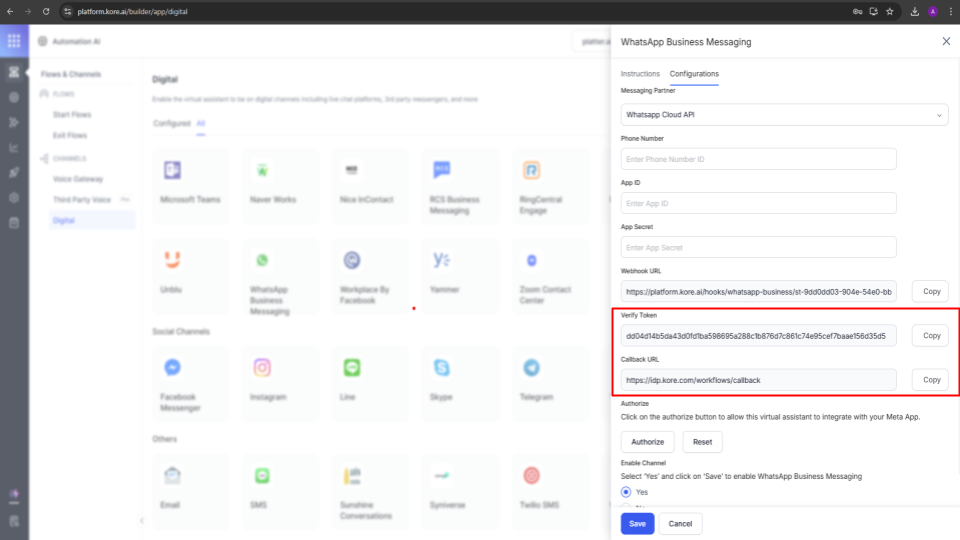
Task: Open browser downloads icon
Action: pos(915,11)
